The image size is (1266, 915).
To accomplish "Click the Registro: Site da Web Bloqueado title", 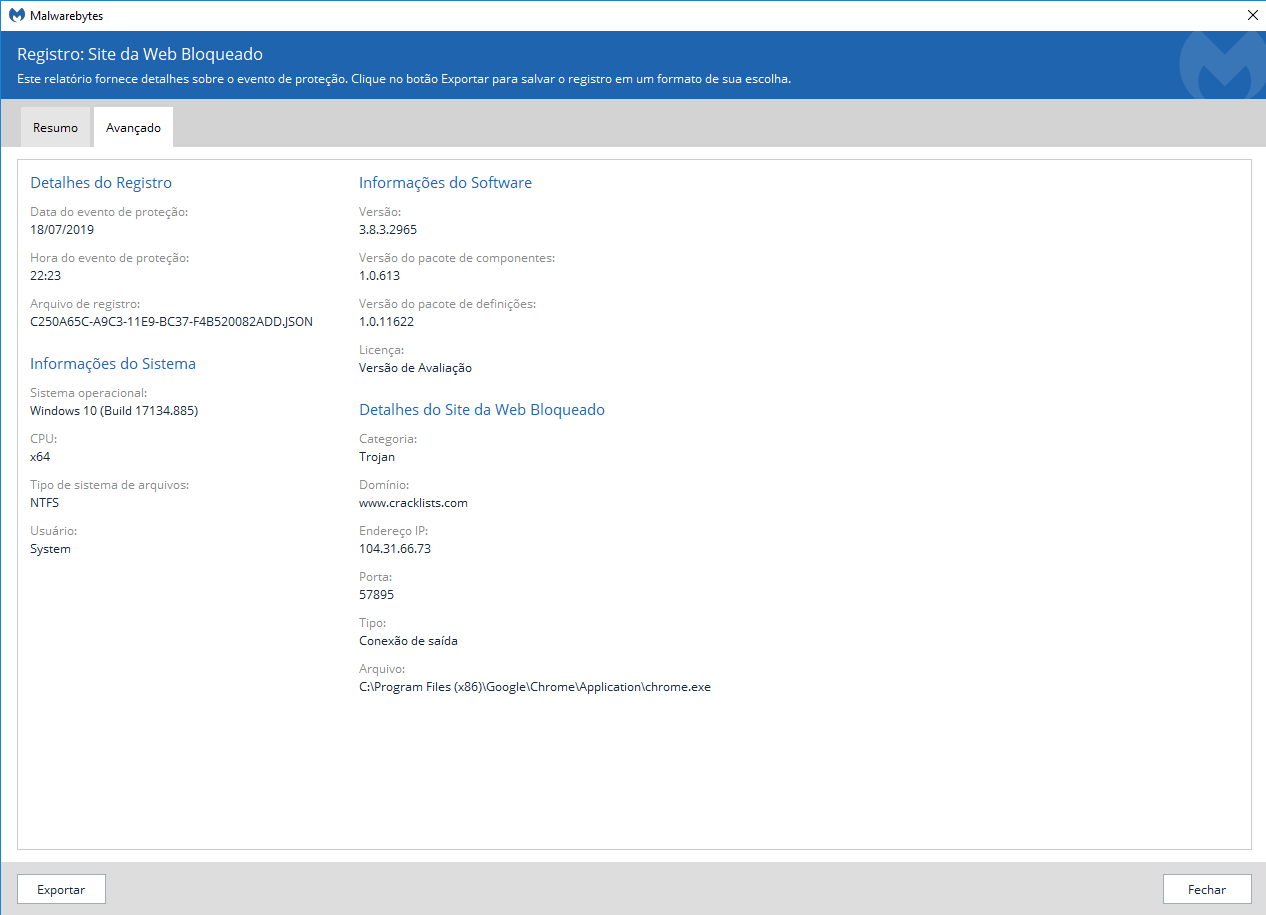I will coord(140,54).
